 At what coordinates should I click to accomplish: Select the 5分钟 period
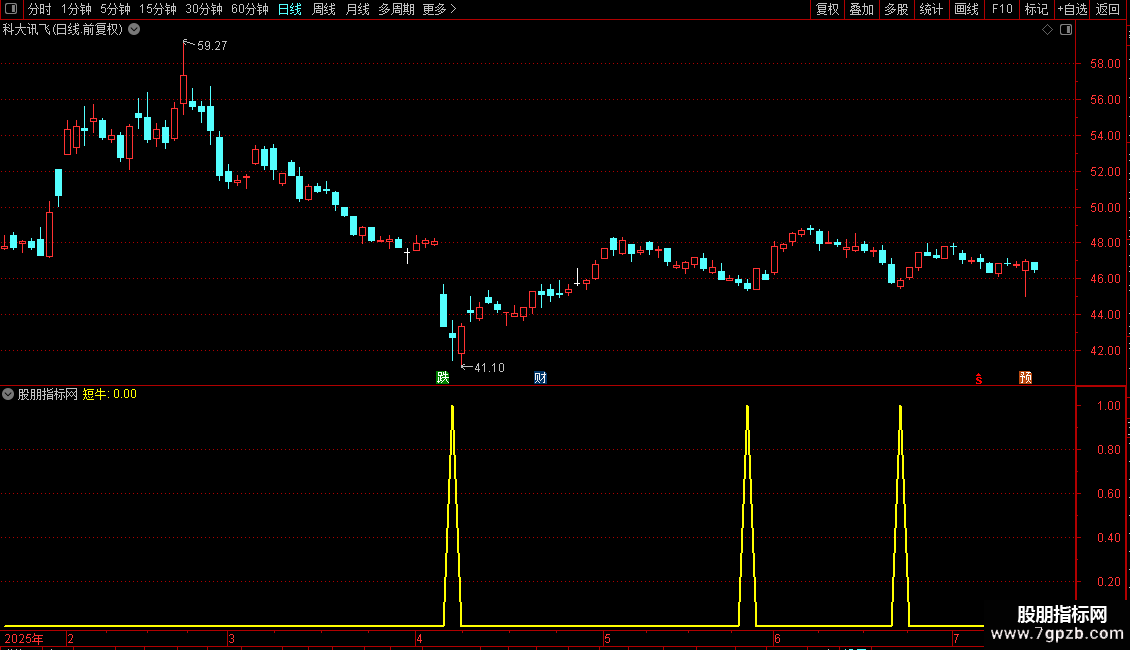pyautogui.click(x=115, y=9)
